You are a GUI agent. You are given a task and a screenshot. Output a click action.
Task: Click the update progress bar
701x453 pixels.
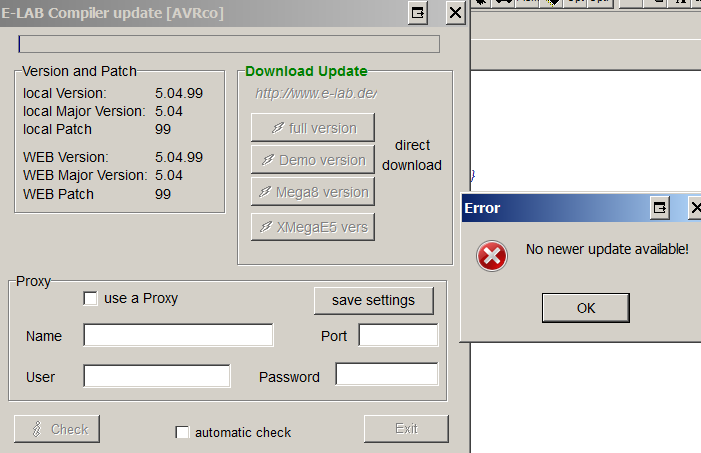coord(229,44)
